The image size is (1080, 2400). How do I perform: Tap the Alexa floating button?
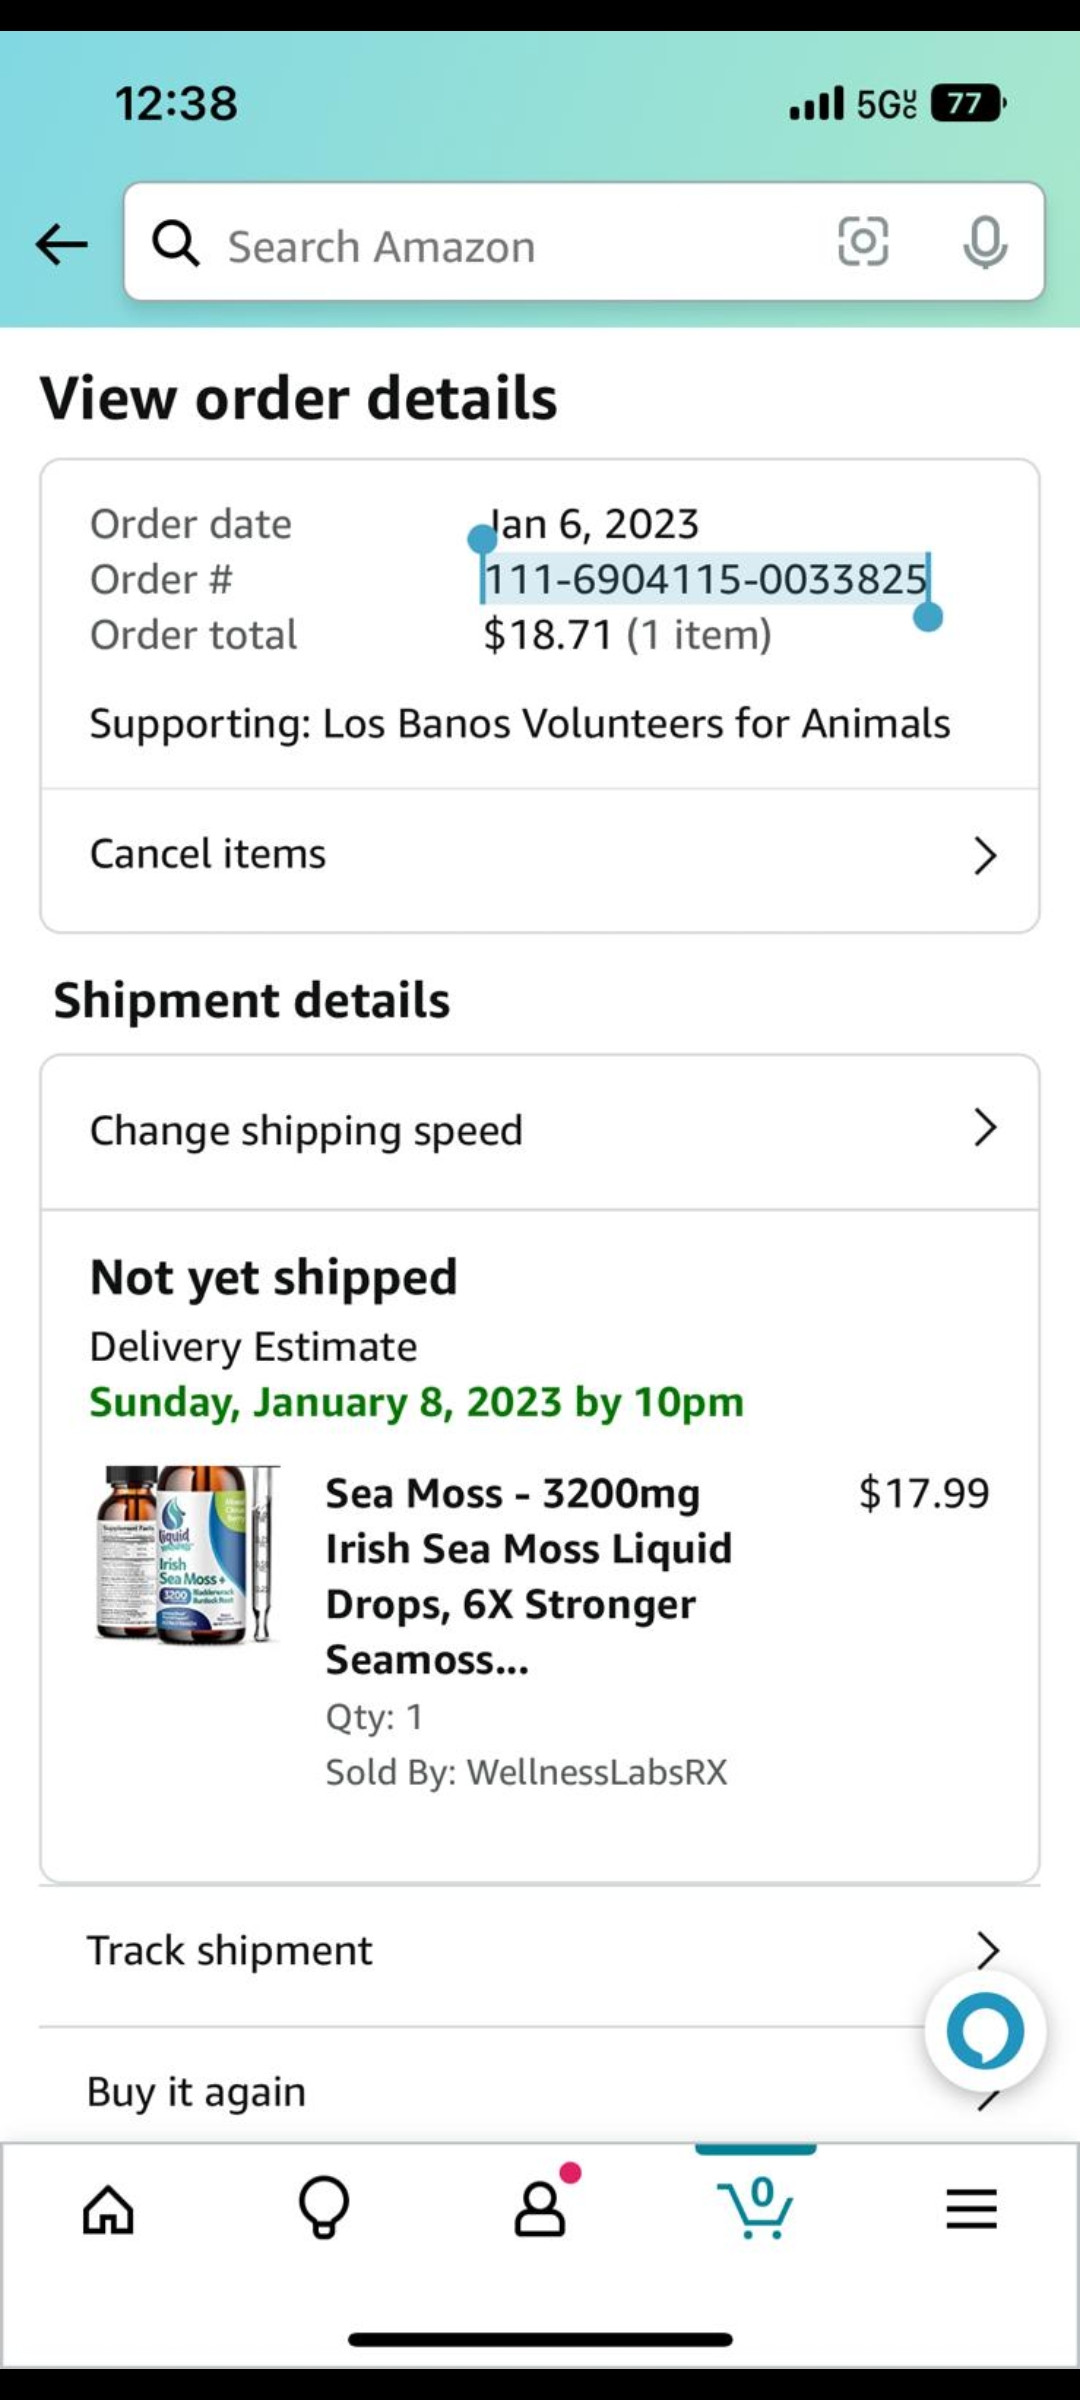tap(985, 2031)
